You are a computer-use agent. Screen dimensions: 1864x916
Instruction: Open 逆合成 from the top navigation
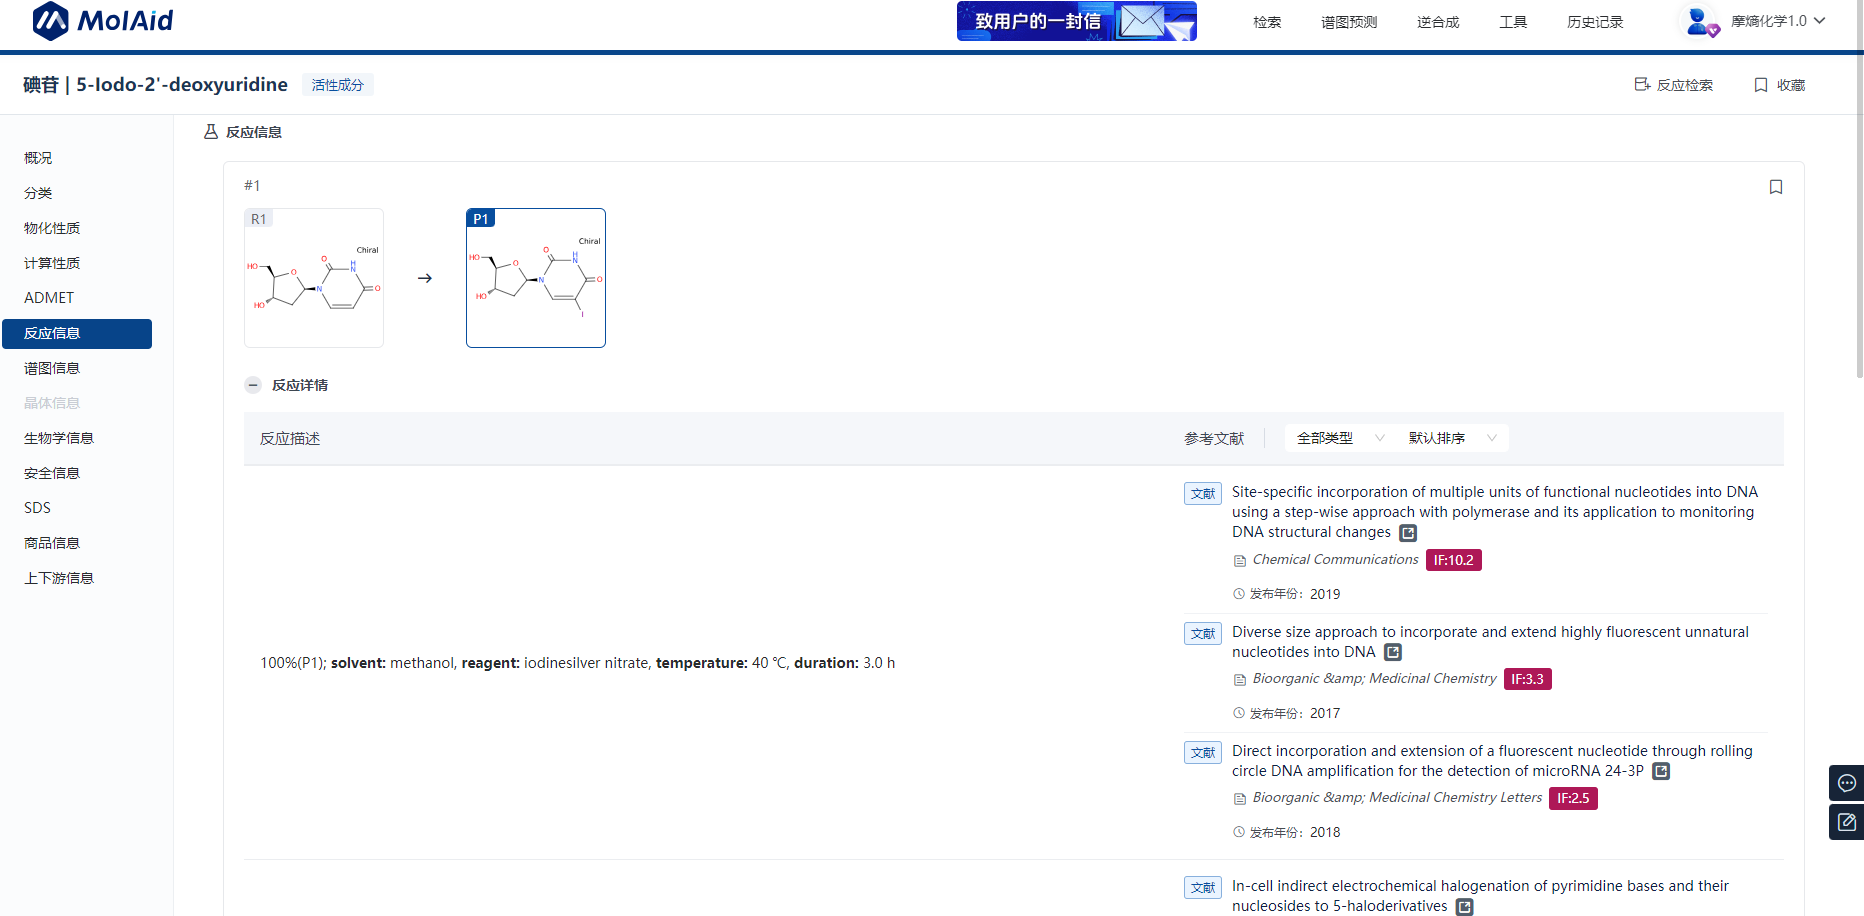coord(1437,22)
